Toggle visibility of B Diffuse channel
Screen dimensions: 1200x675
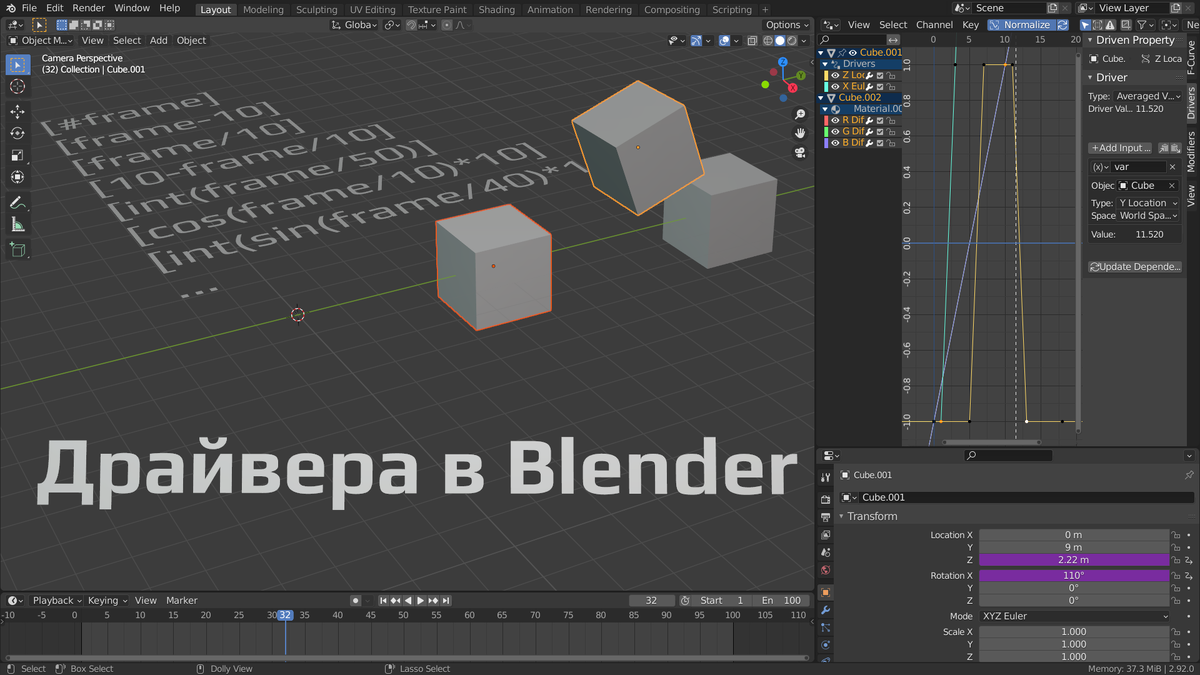pyautogui.click(x=834, y=143)
